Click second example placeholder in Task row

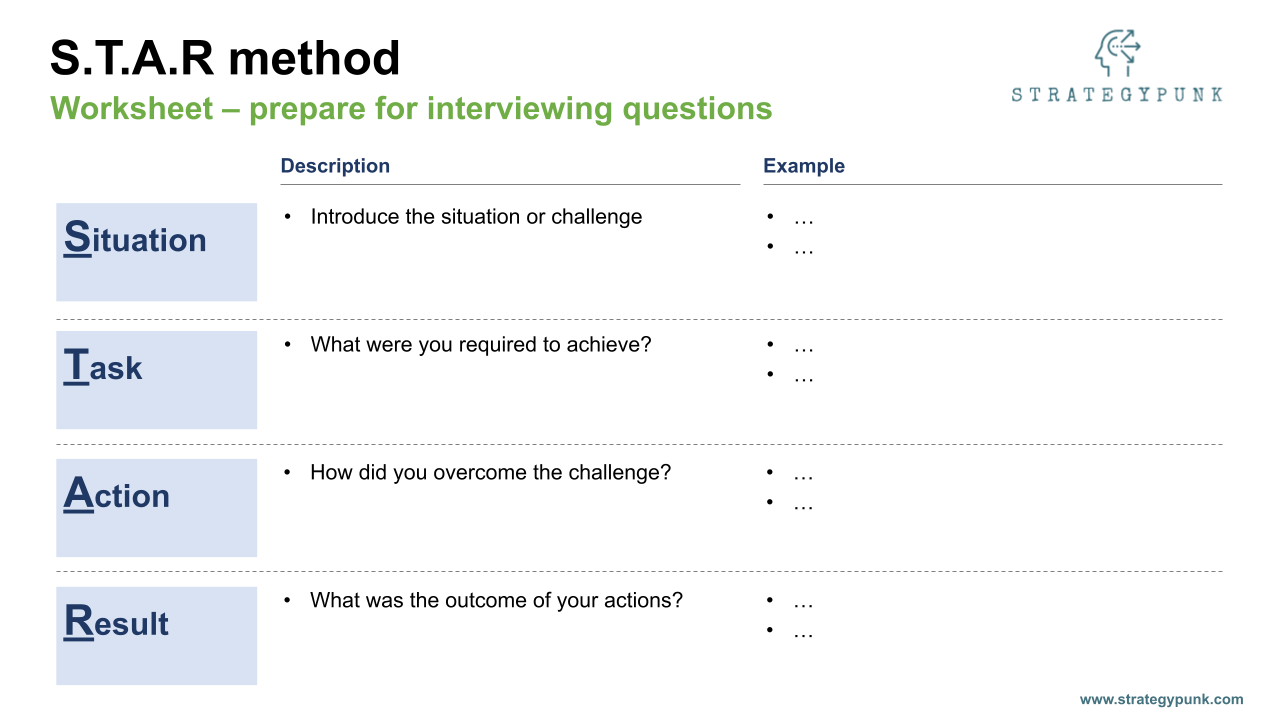pos(803,376)
